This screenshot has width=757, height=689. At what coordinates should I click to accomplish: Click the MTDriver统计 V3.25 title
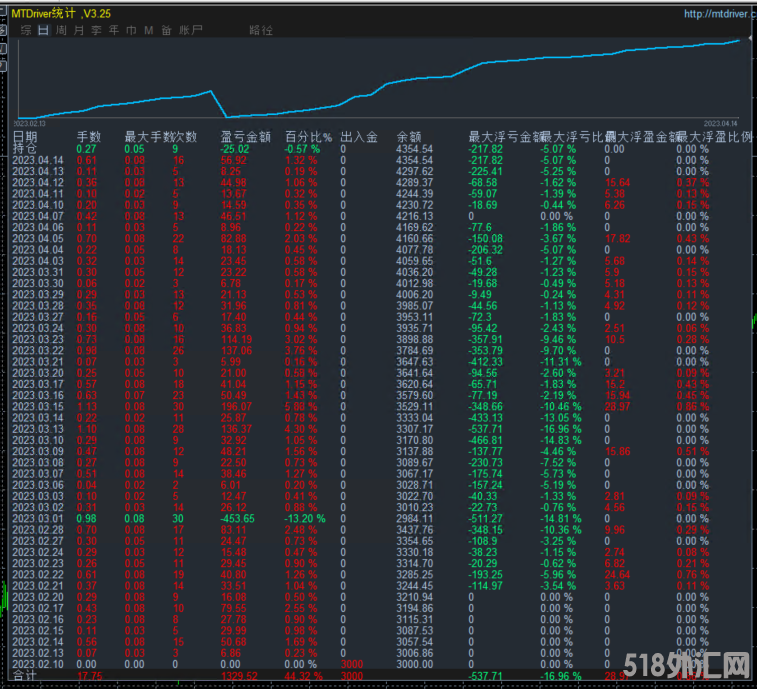[61, 14]
